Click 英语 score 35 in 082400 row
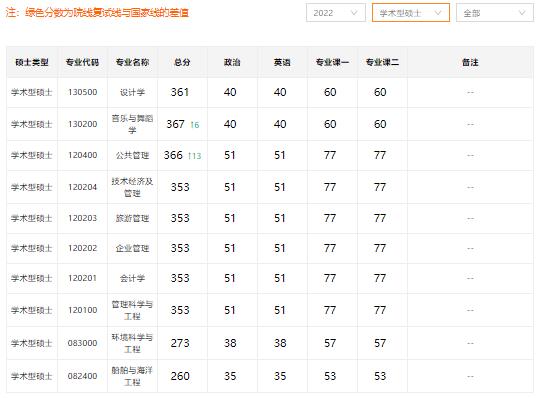 click(x=280, y=376)
